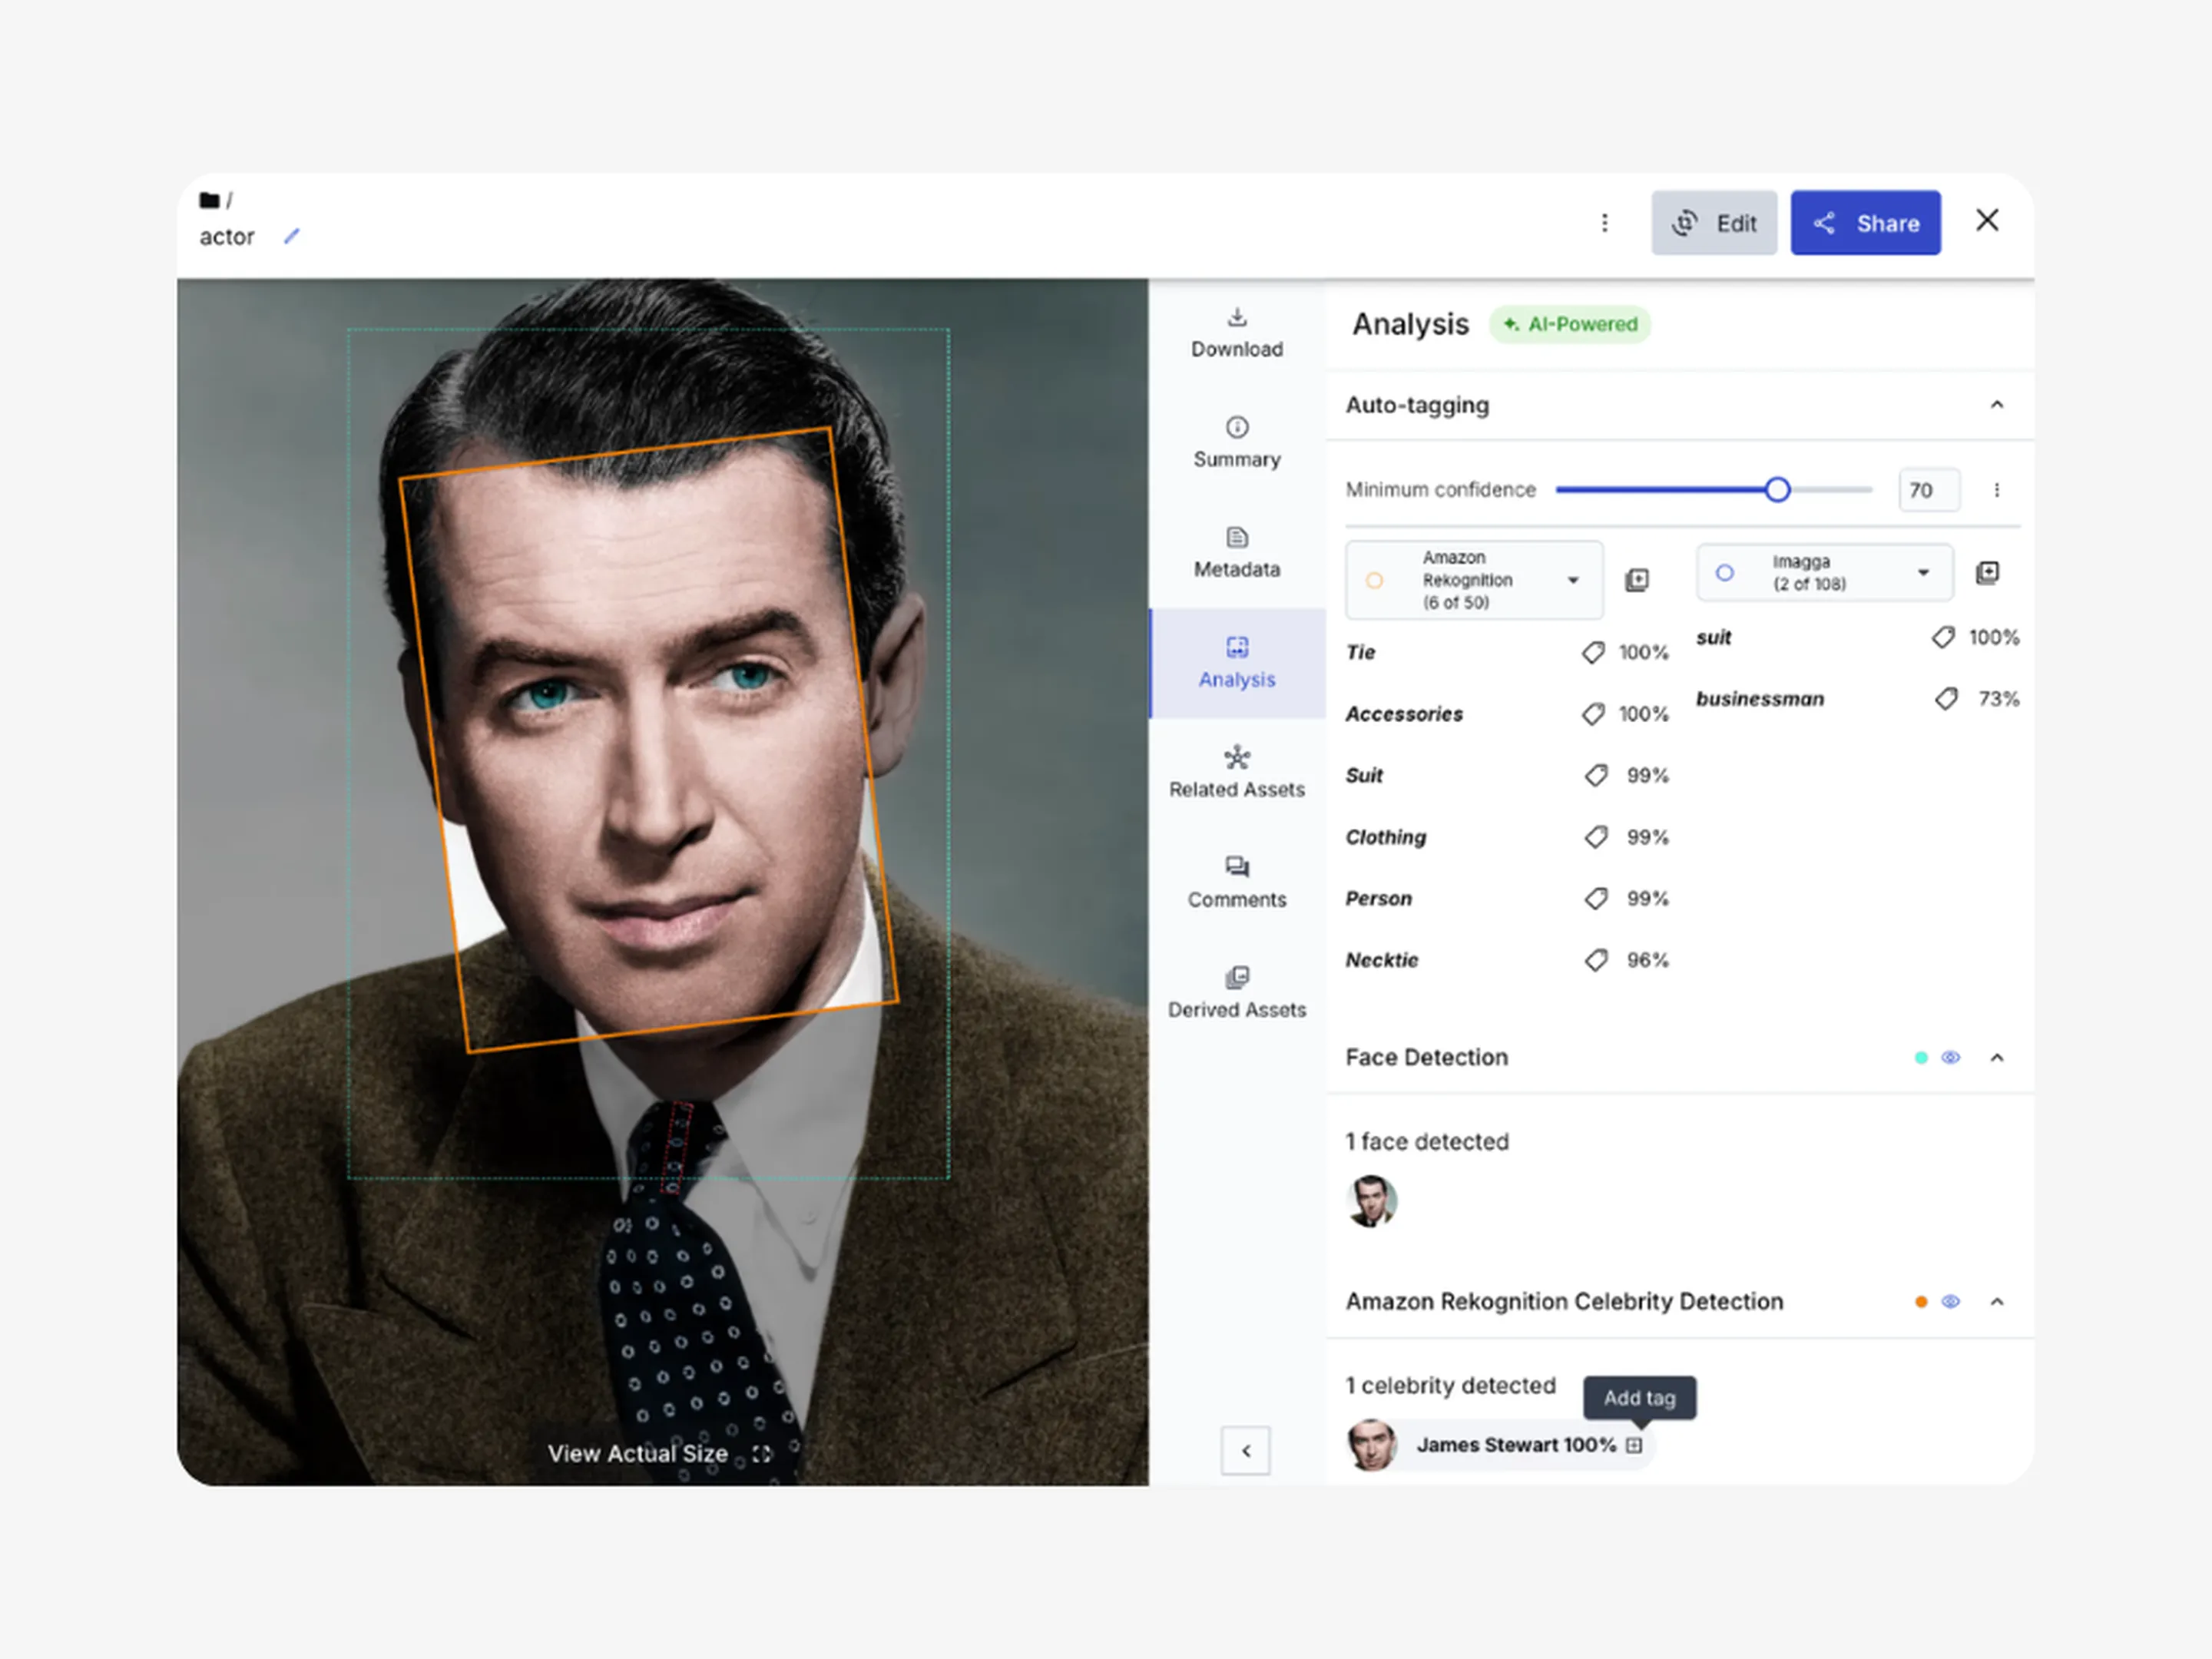Select the Amazon Rekognition radio circle
Screen dimensions: 2212x1659
[1375, 580]
